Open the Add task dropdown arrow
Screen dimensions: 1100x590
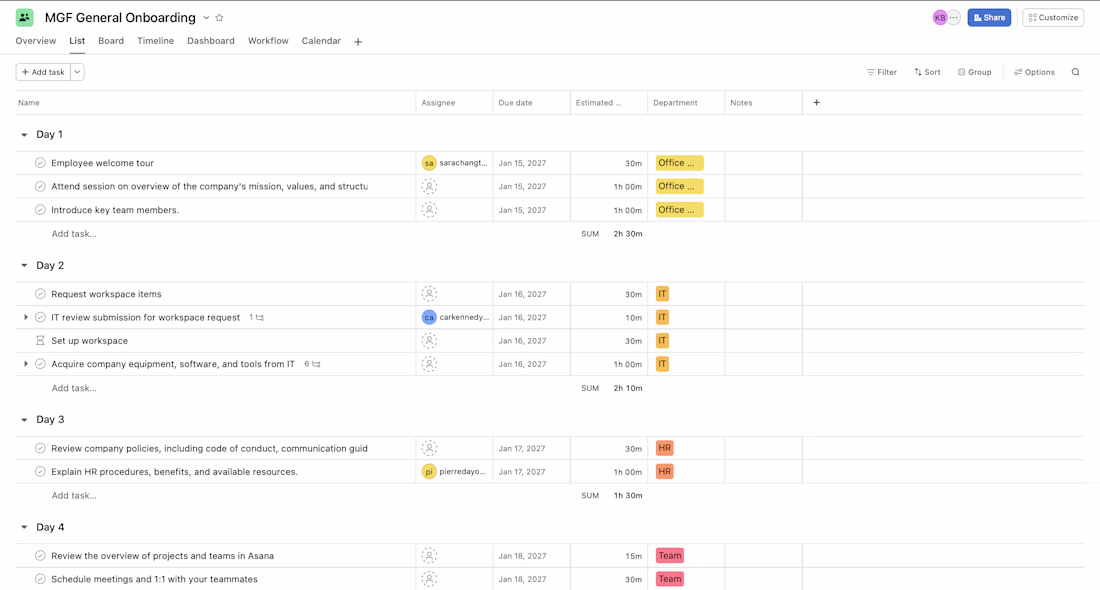(x=77, y=72)
